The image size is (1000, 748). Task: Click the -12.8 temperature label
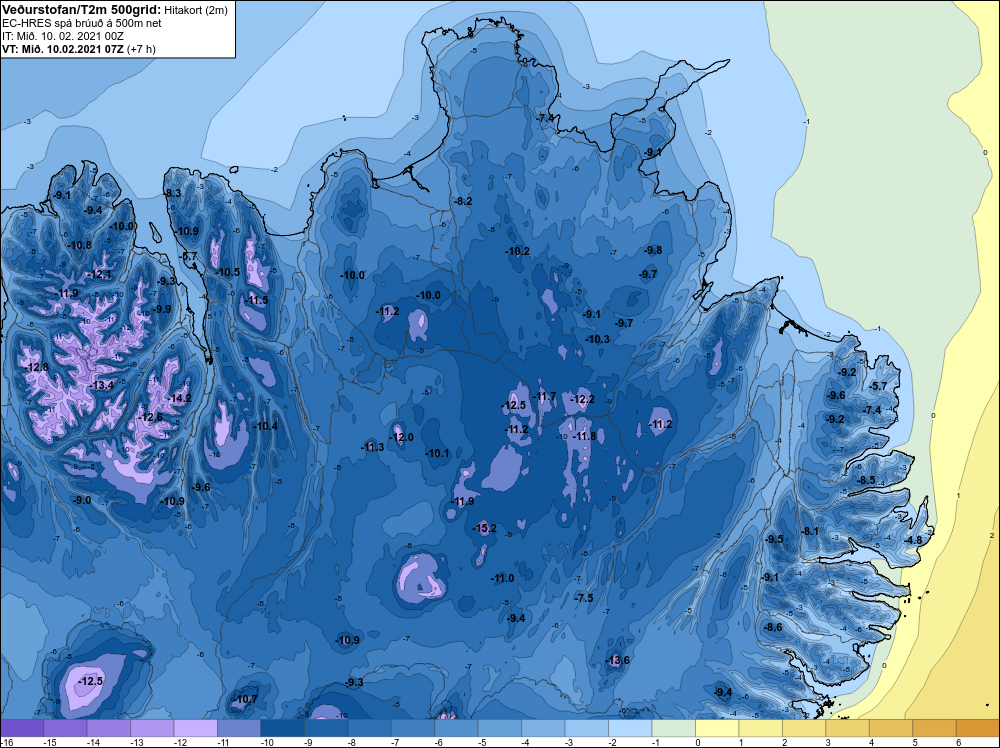click(37, 367)
